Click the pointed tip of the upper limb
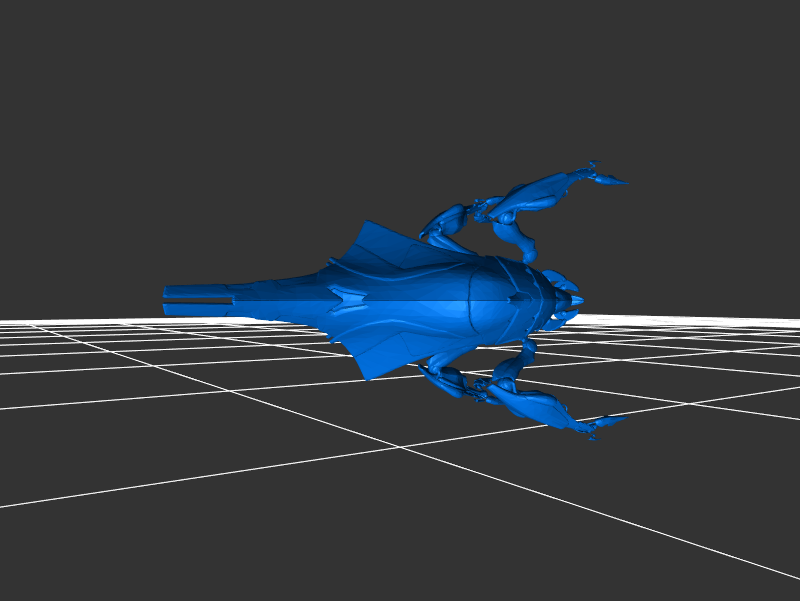This screenshot has height=601, width=800. pyautogui.click(x=622, y=181)
